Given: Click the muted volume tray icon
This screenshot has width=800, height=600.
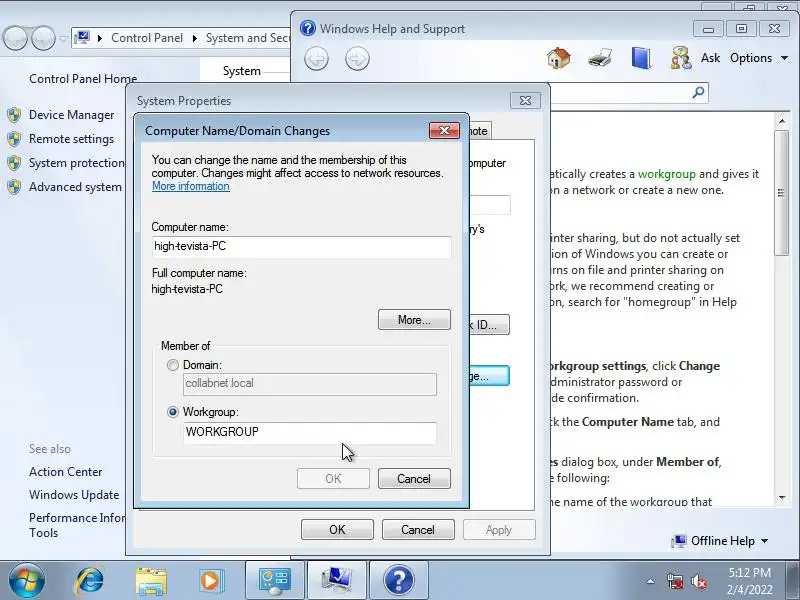Looking at the screenshot, I should pyautogui.click(x=698, y=581).
